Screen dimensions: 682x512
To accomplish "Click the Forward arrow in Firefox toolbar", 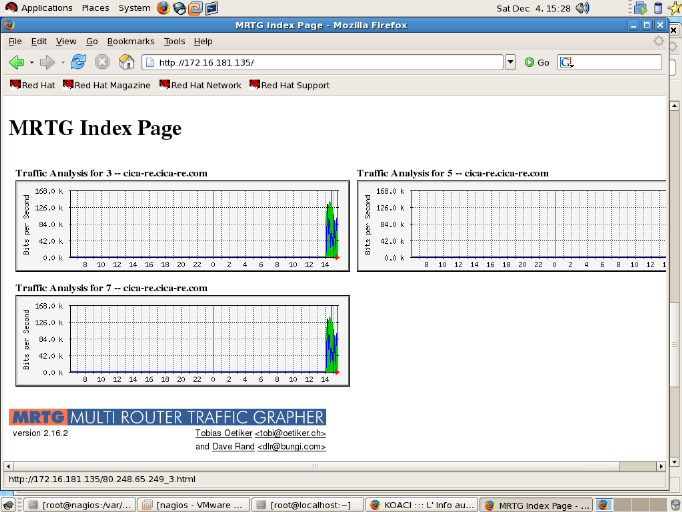I will click(46, 62).
